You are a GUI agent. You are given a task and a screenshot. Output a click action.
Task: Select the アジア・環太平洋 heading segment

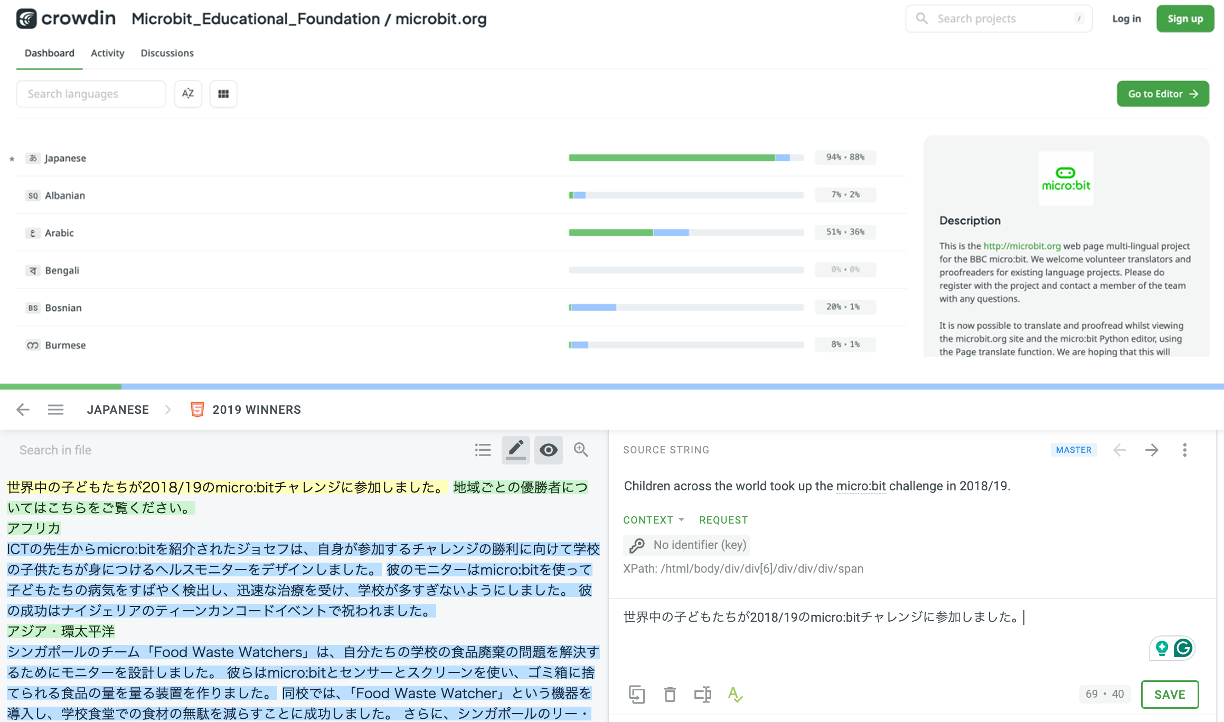pyautogui.click(x=61, y=632)
